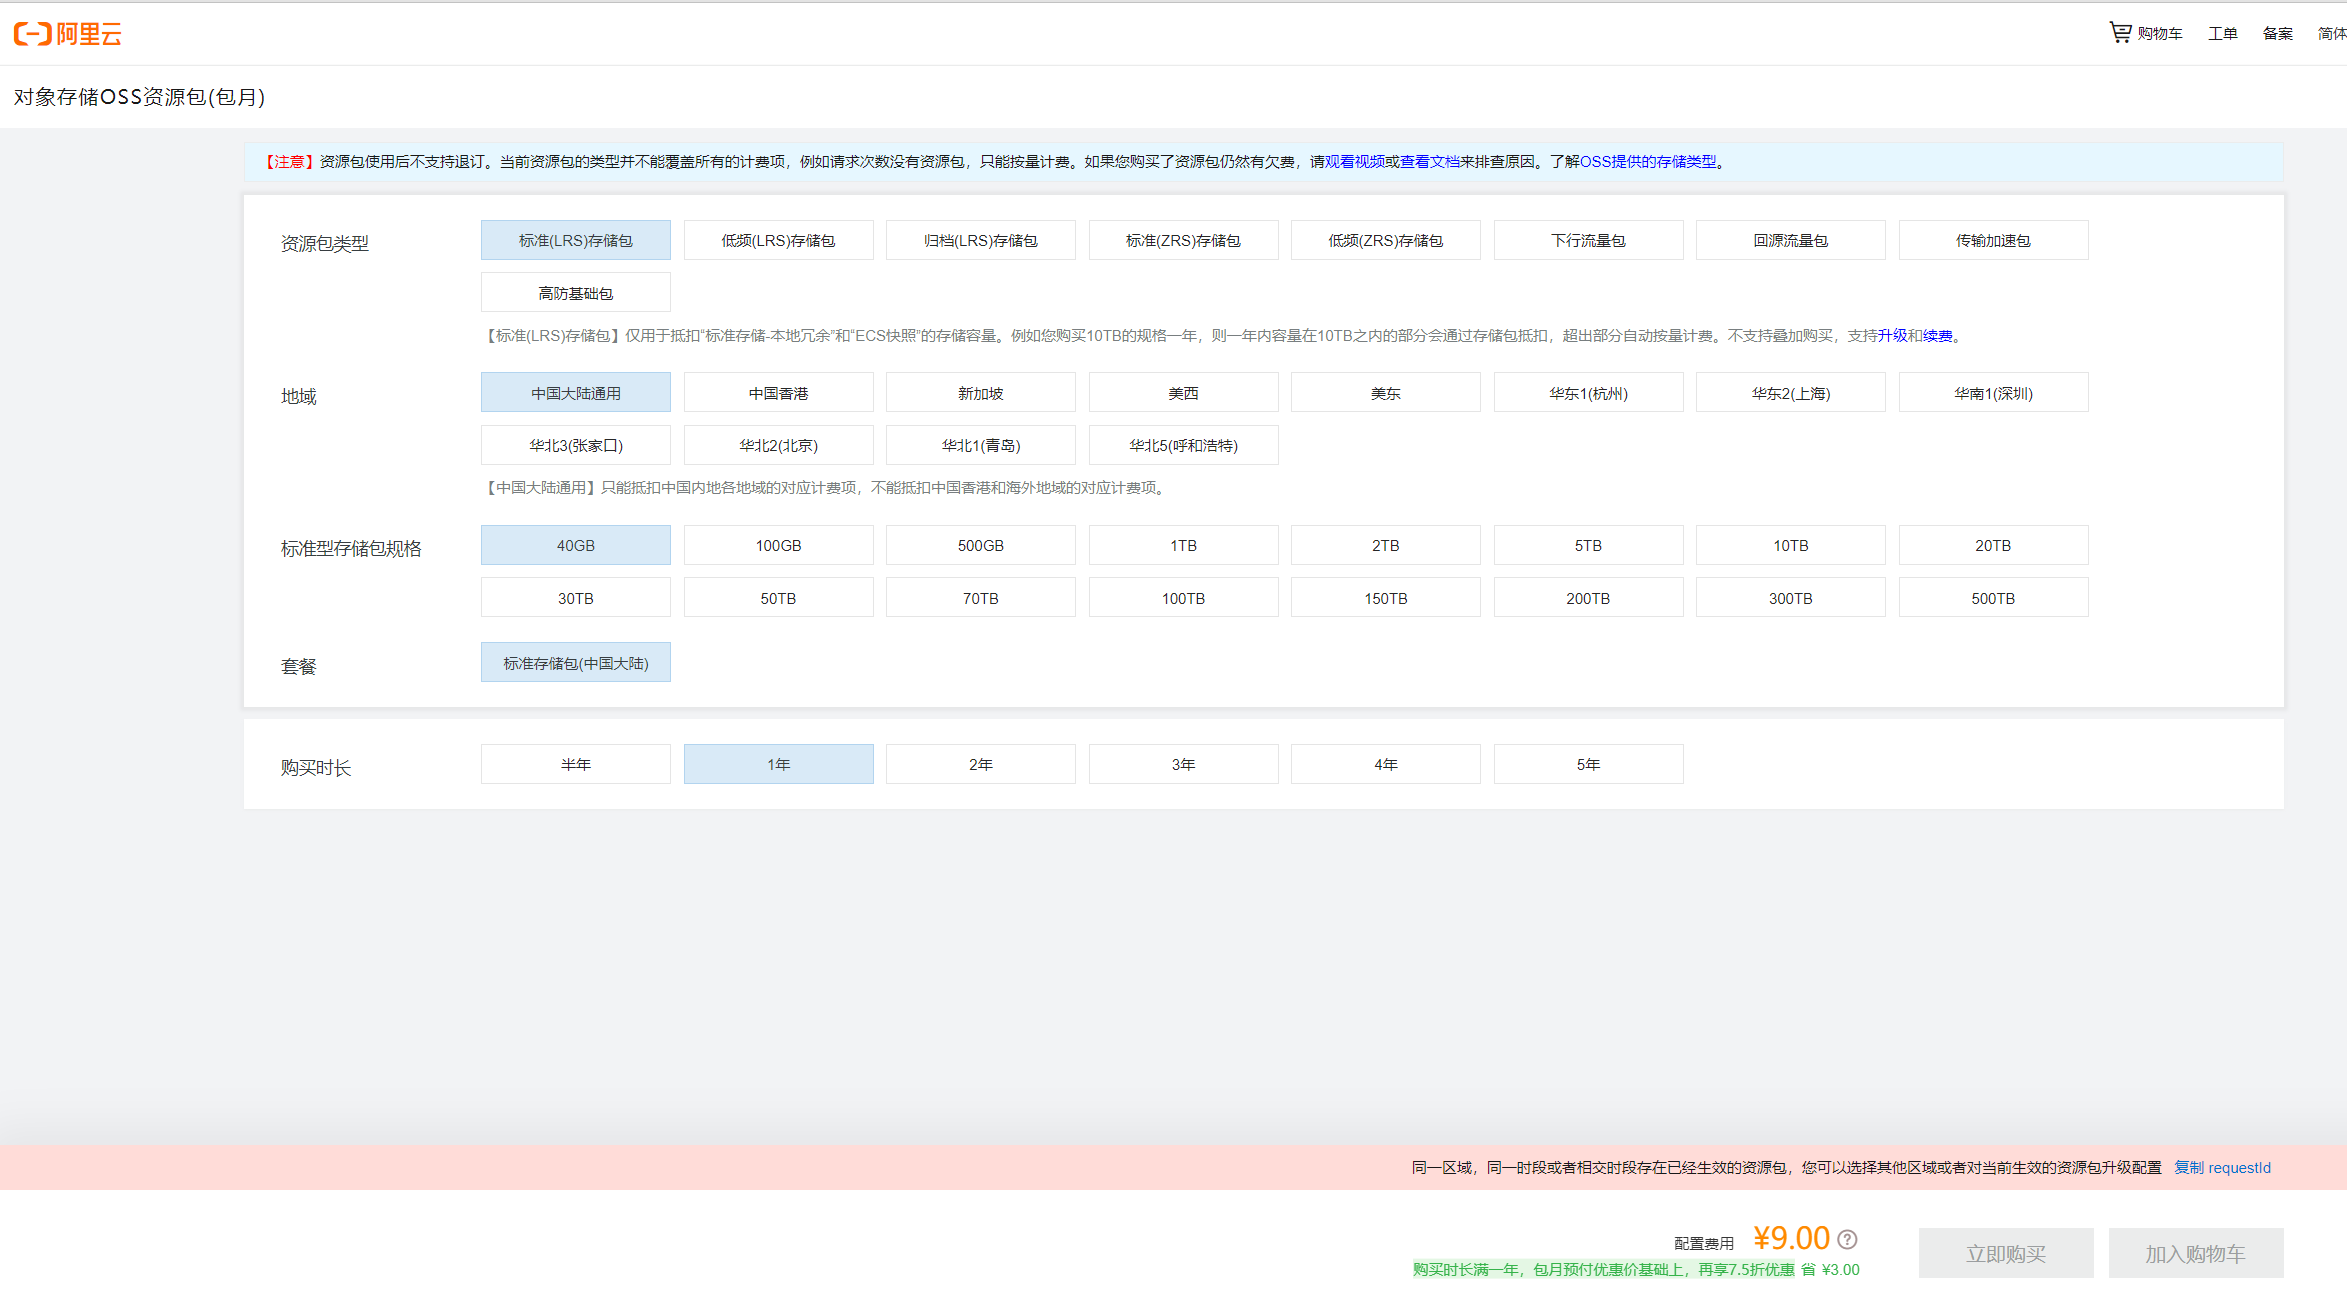The width and height of the screenshot is (2347, 1296).
Task: Select the 华北2(北京) region
Action: click(x=778, y=446)
